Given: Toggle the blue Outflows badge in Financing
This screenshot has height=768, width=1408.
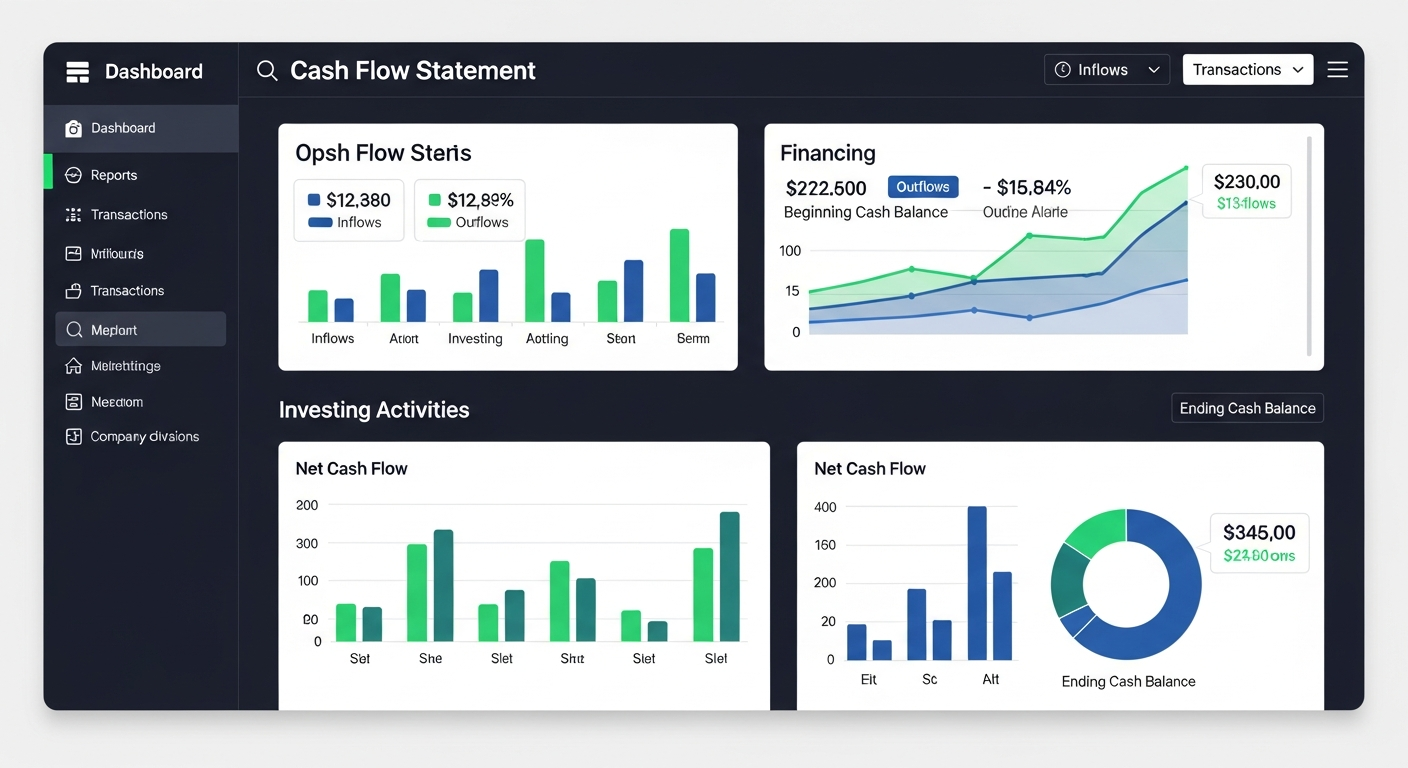Looking at the screenshot, I should (x=922, y=187).
